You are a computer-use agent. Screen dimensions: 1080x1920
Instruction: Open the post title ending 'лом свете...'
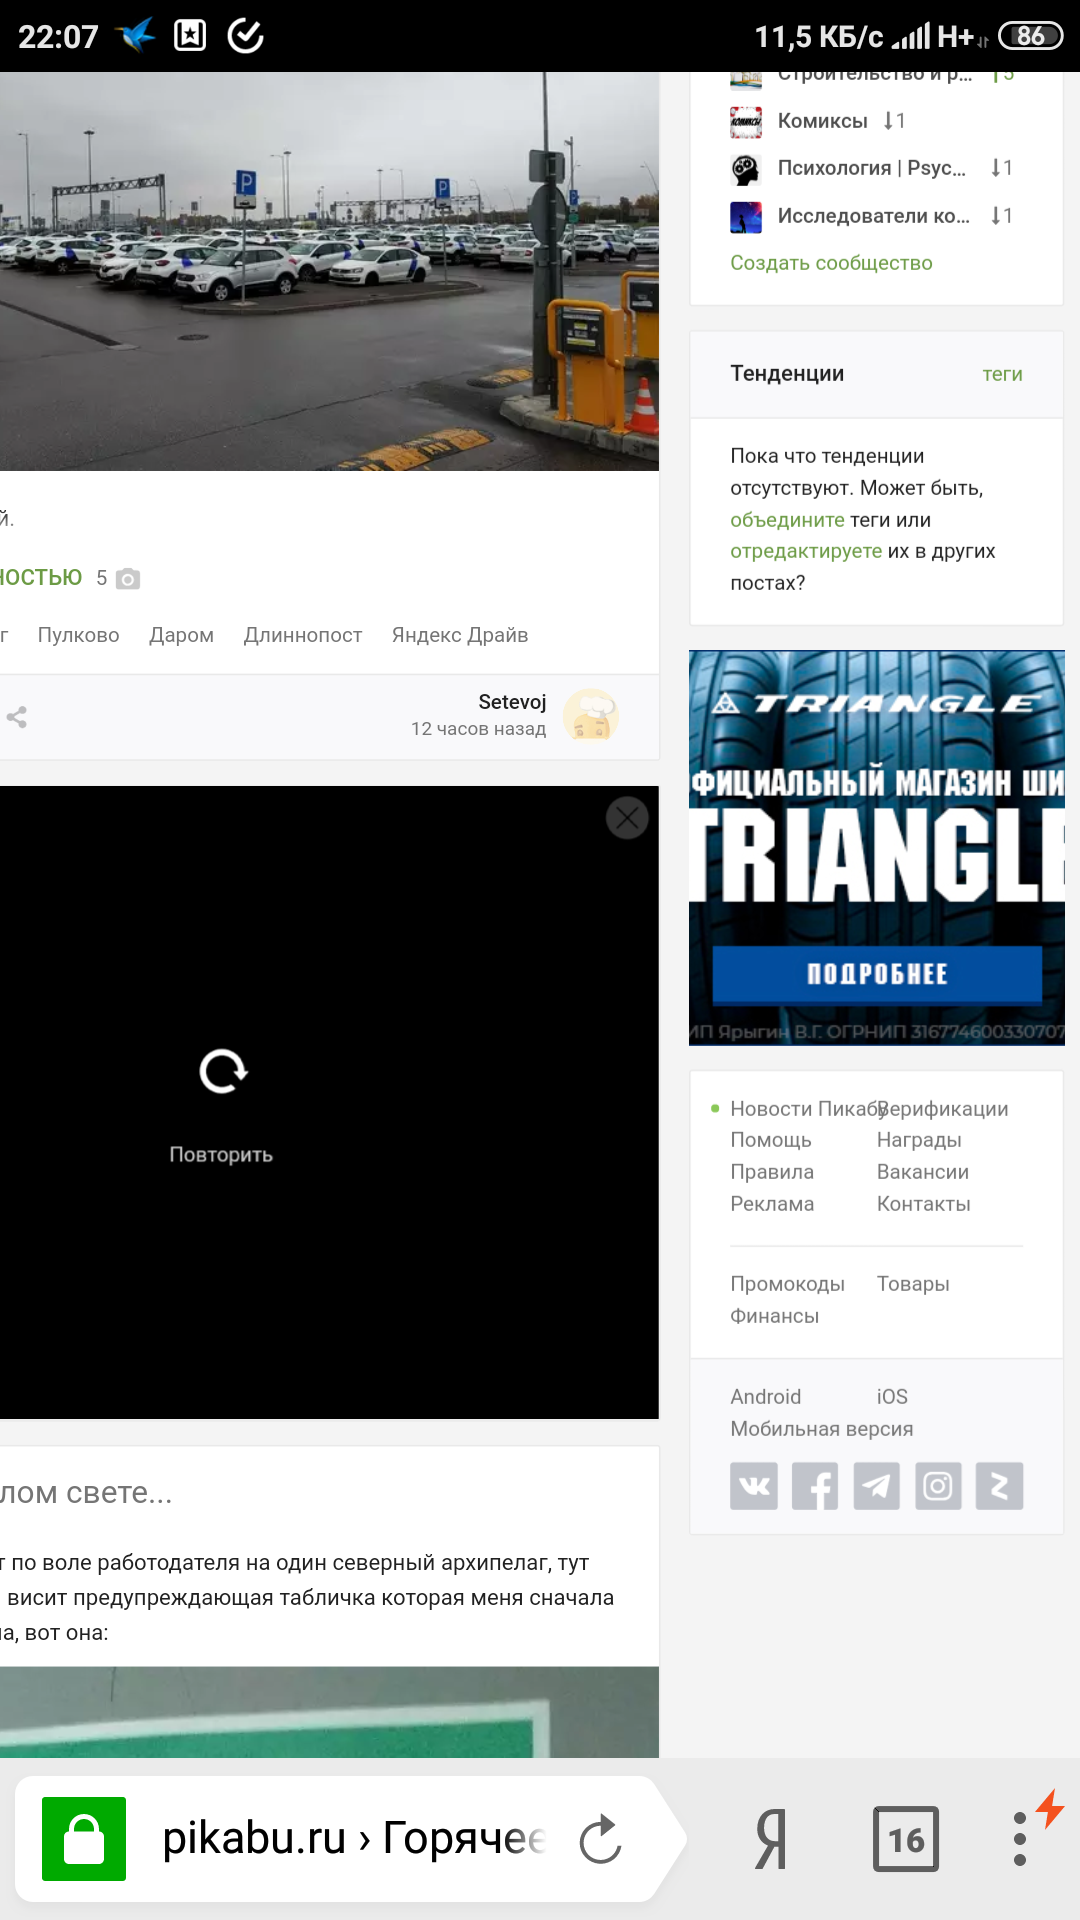coord(86,1492)
